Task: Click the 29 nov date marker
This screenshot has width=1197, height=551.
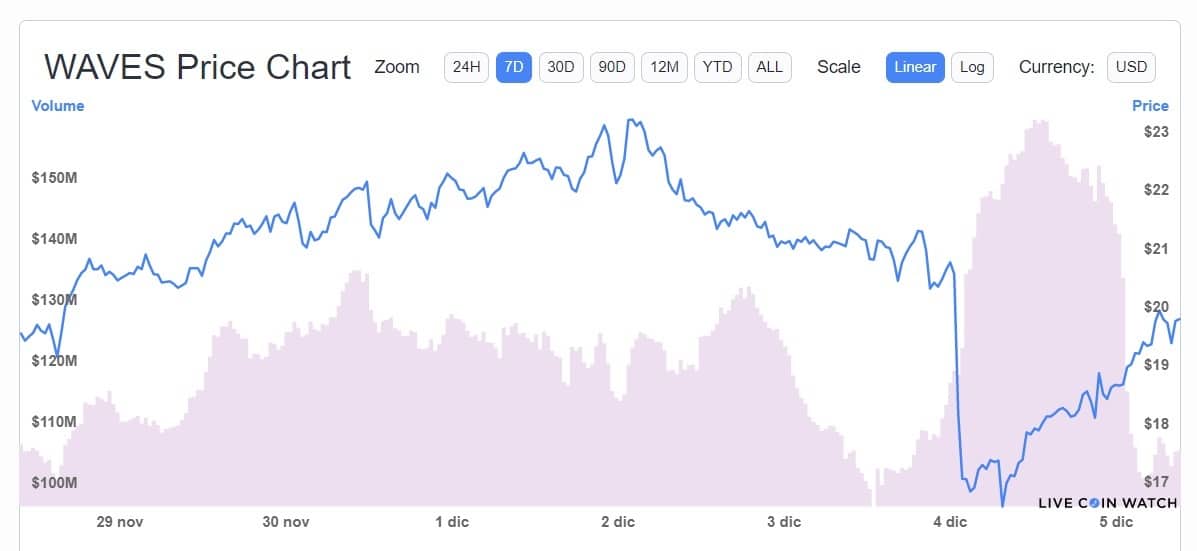Action: tap(120, 523)
